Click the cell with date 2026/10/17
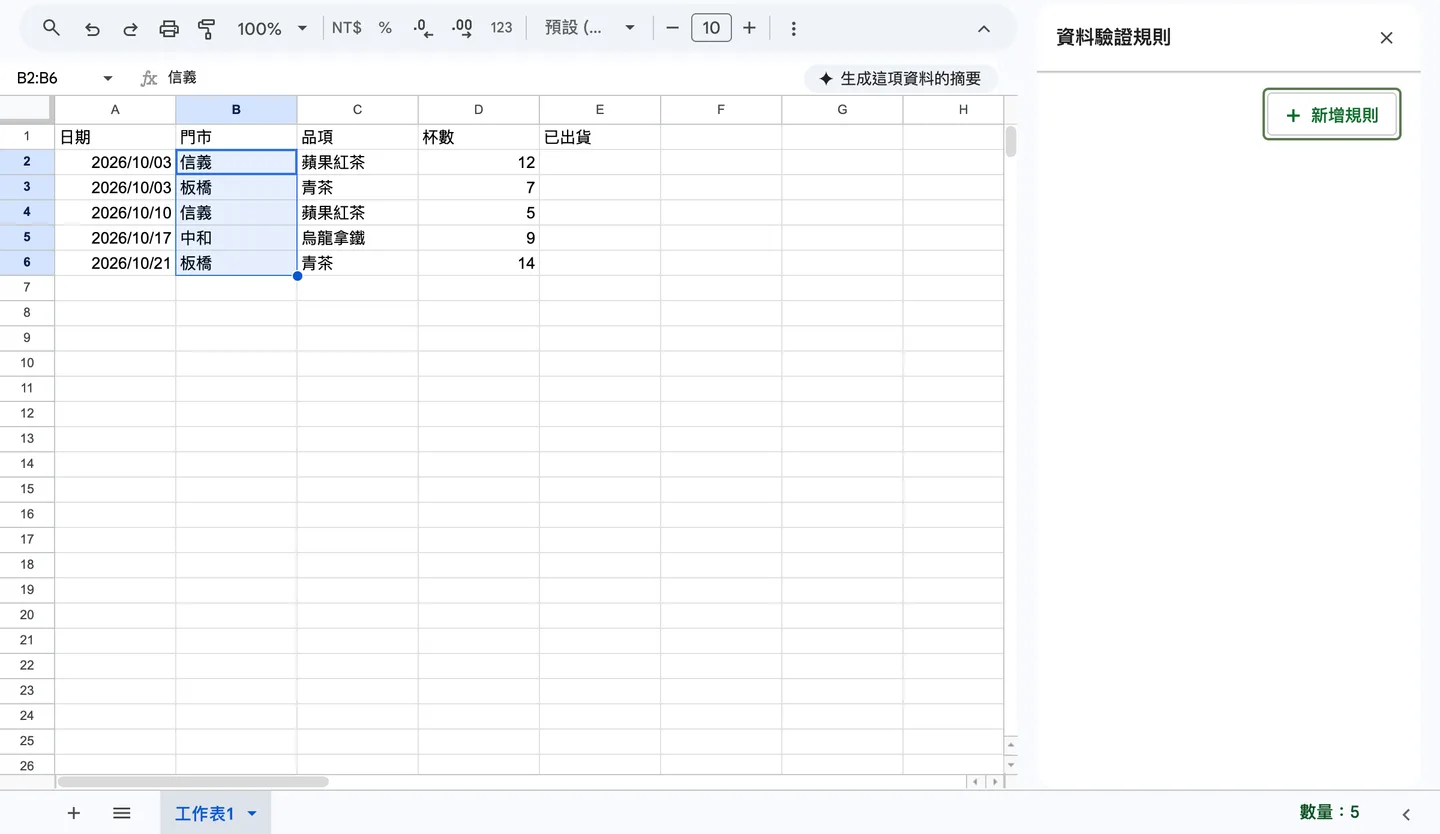Image resolution: width=1440 pixels, height=834 pixels. coord(115,238)
